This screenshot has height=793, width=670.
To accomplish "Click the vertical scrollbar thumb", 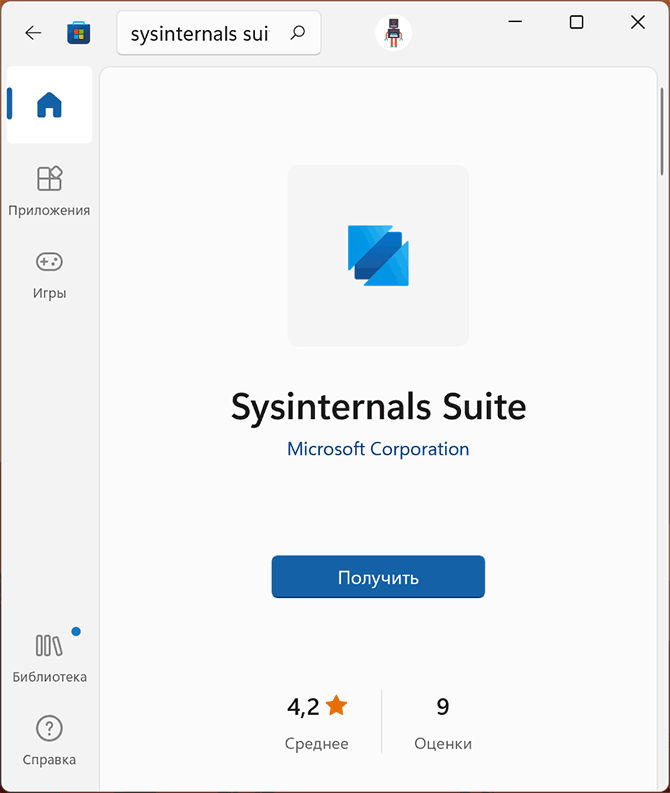I will point(662,131).
